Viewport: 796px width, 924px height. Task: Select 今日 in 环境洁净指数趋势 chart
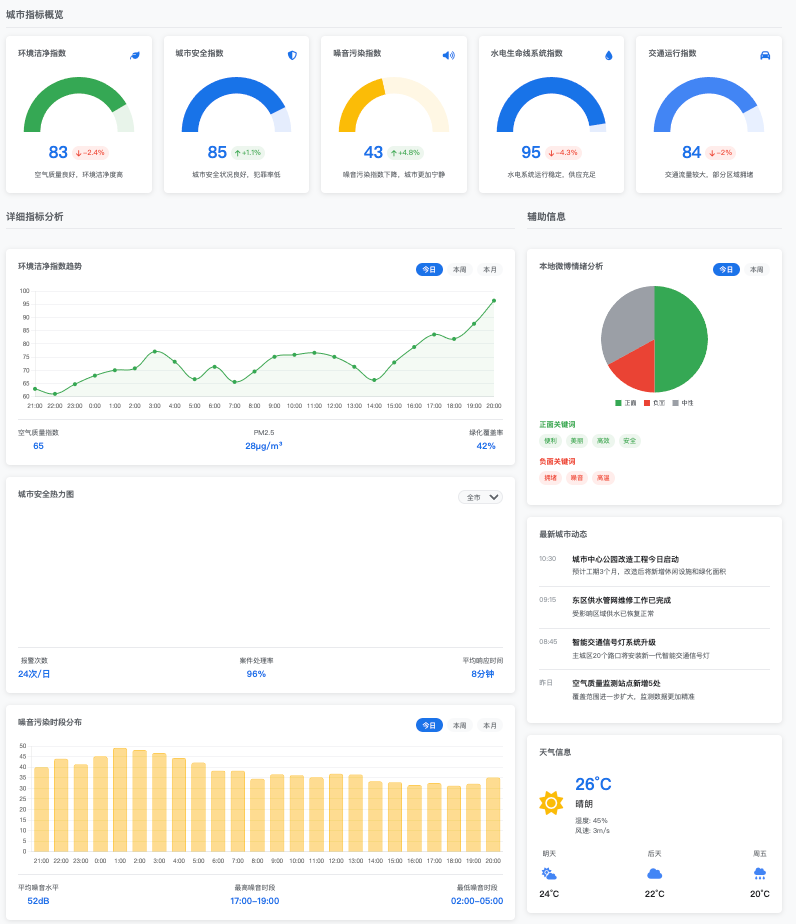pyautogui.click(x=429, y=269)
